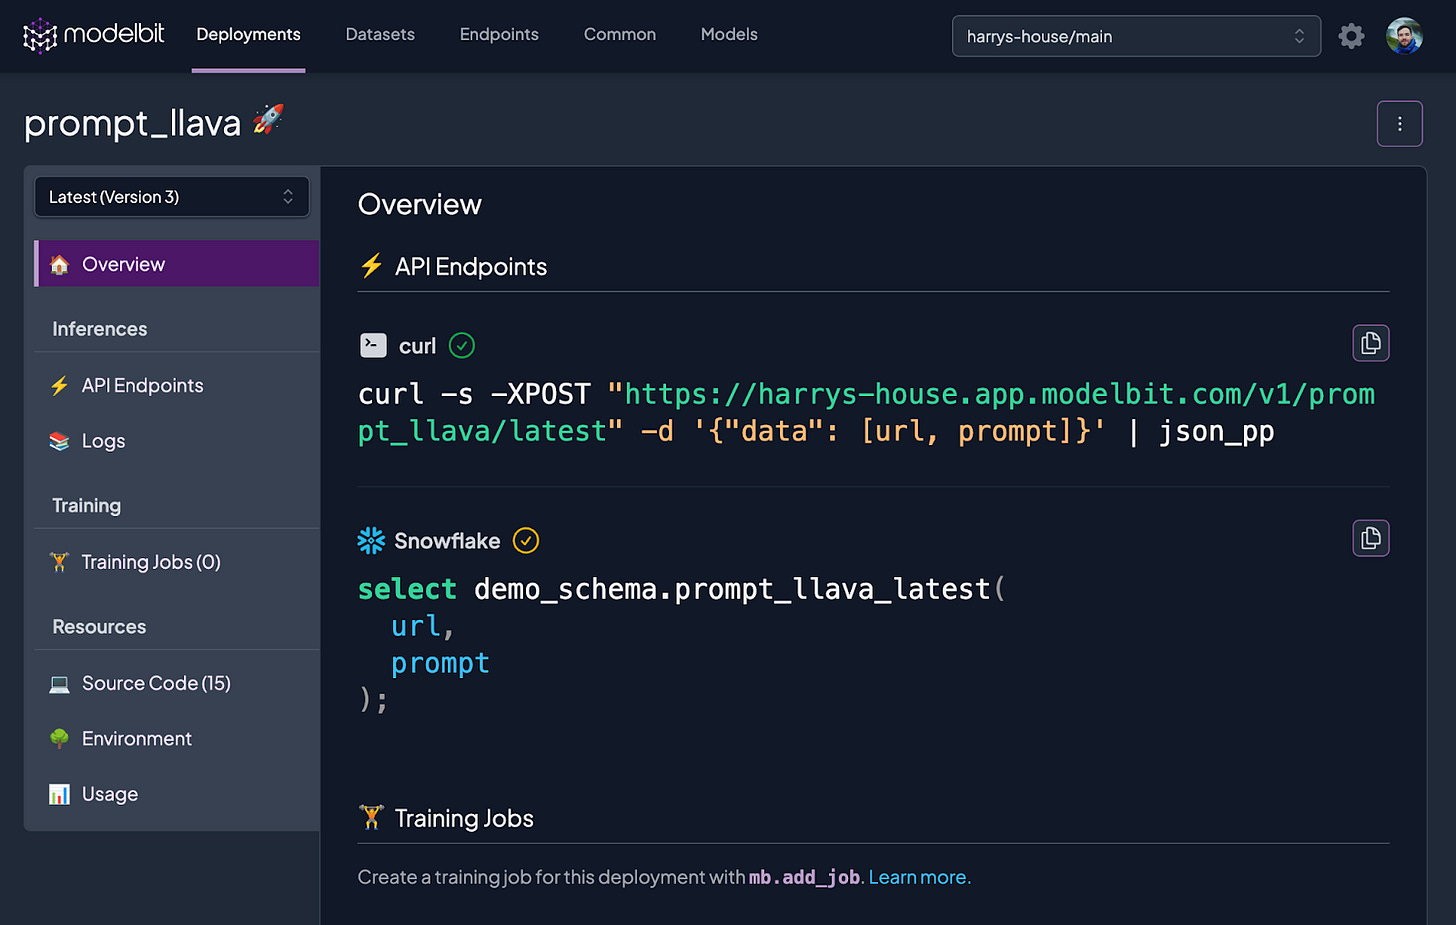Click the Training section label in sidebar

coord(87,506)
